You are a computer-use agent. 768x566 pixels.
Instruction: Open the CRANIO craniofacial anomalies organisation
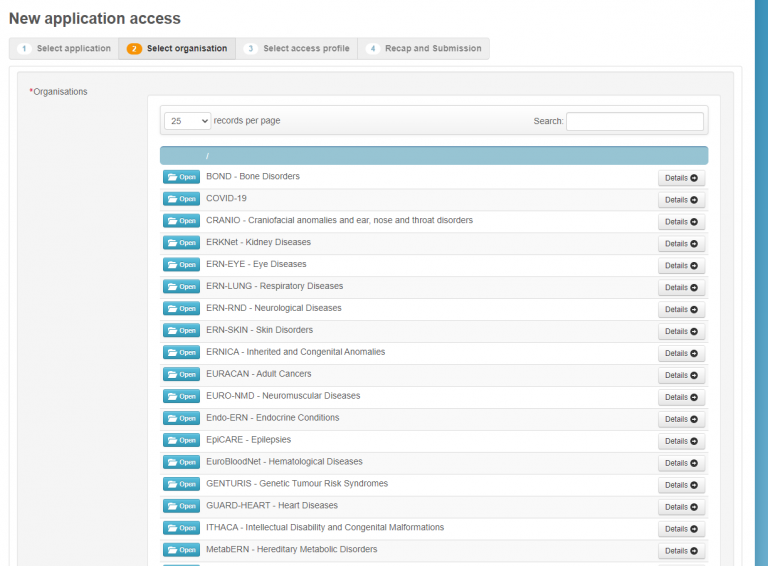(181, 221)
